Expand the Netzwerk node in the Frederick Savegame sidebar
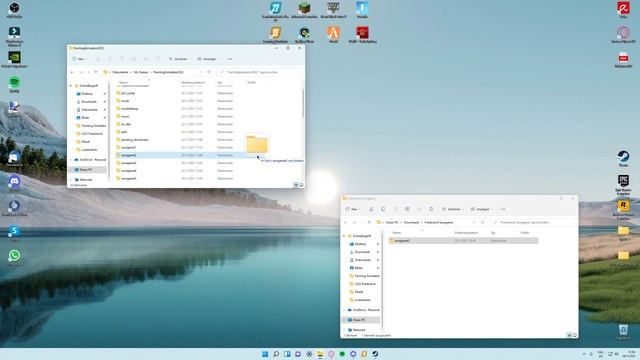Image resolution: width=640 pixels, height=360 pixels. [x=344, y=330]
